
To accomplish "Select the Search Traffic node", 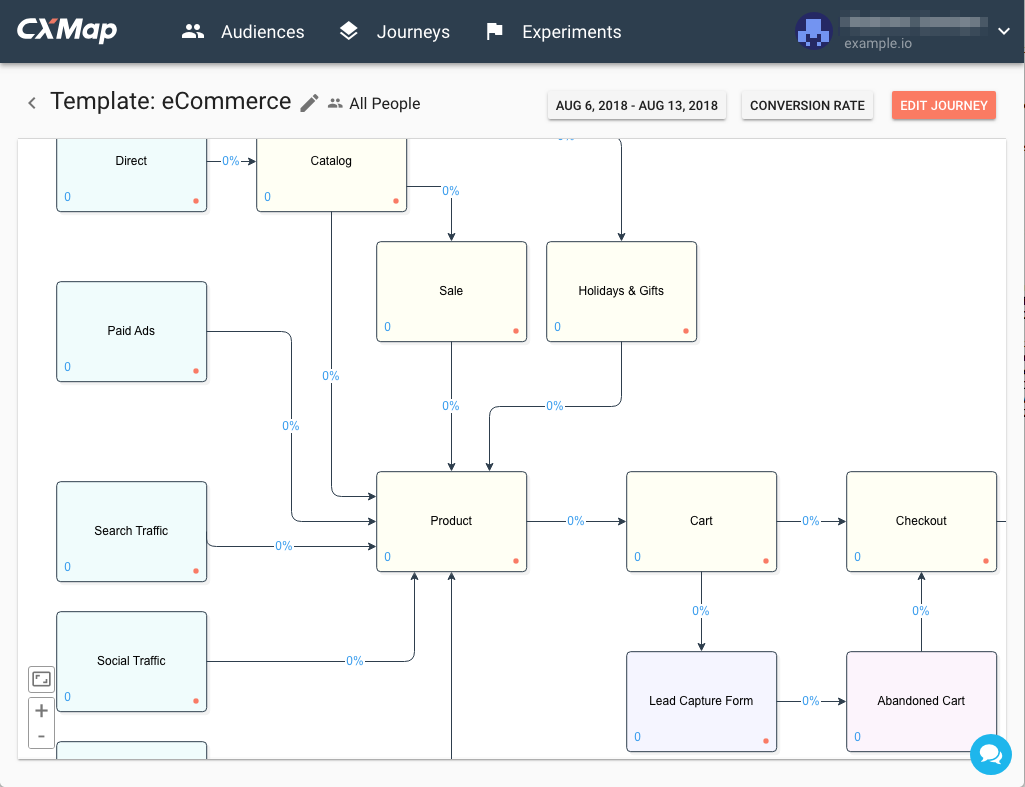I will pyautogui.click(x=131, y=531).
